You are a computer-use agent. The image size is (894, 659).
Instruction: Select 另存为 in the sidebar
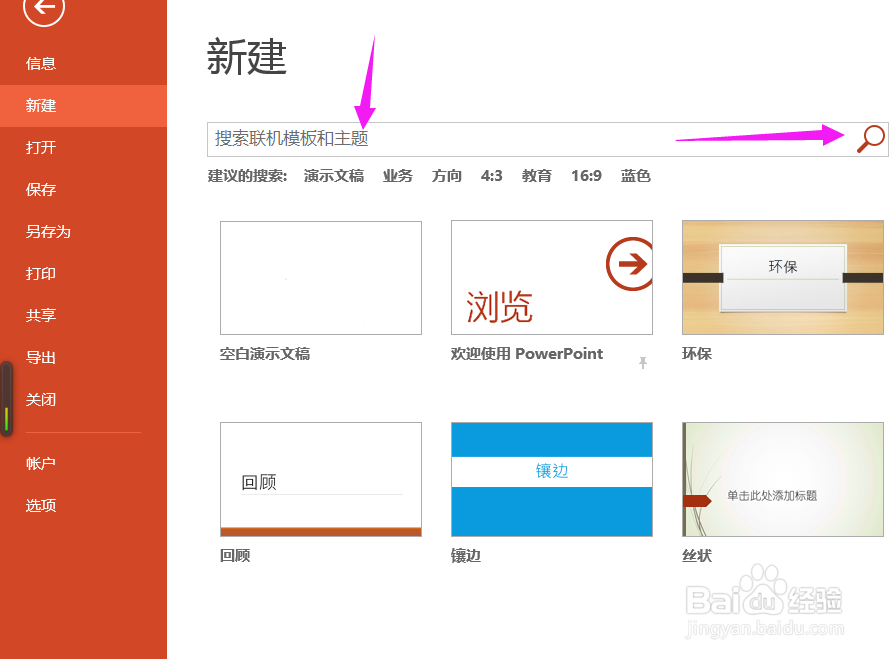[48, 231]
